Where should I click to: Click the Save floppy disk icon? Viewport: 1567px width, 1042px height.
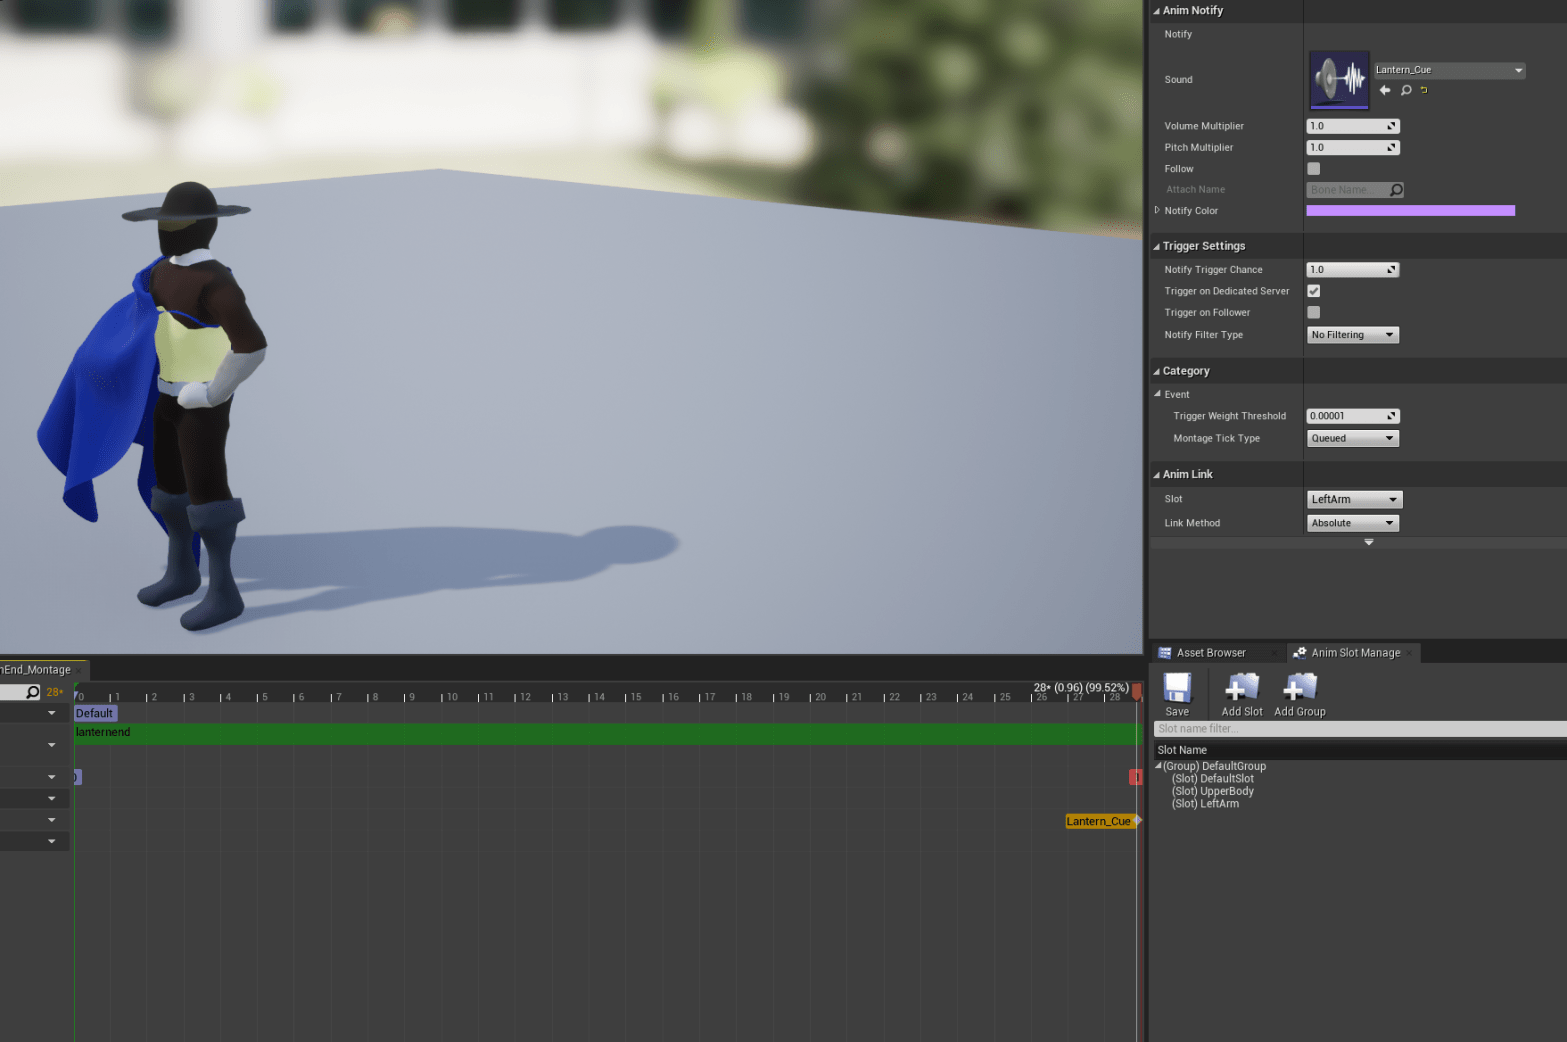[1177, 688]
